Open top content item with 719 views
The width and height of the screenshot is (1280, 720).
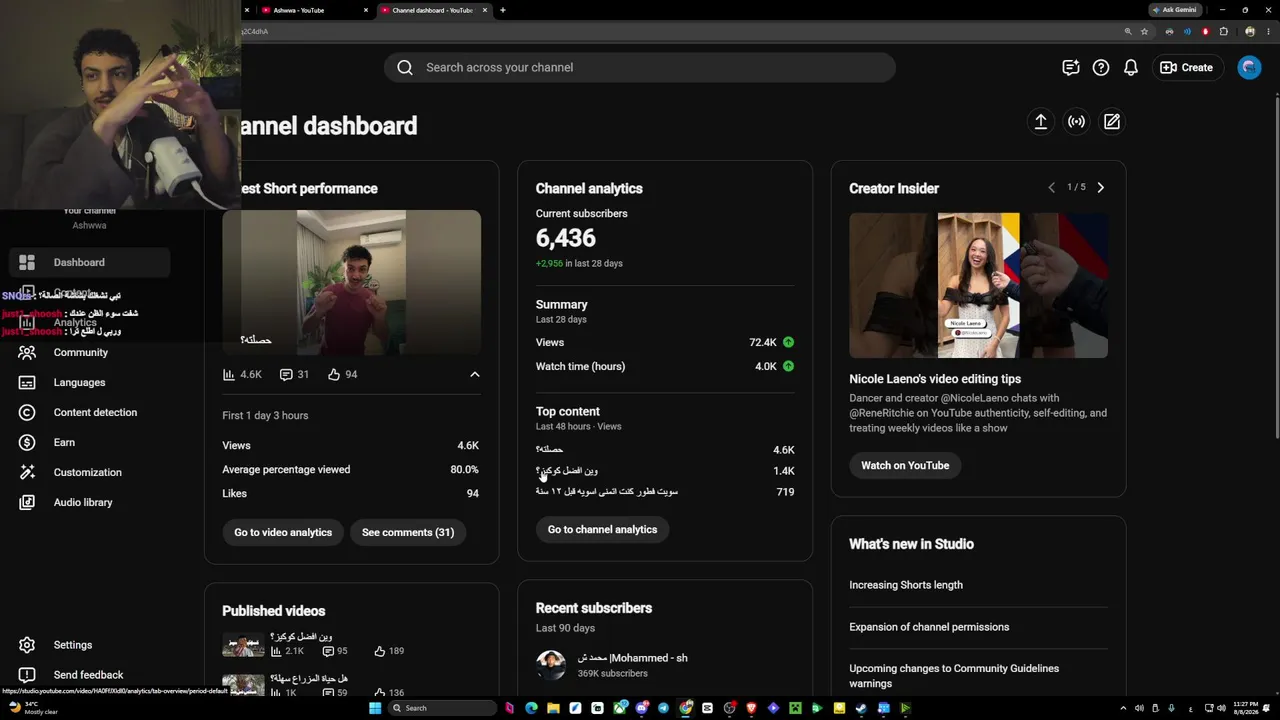tap(665, 492)
